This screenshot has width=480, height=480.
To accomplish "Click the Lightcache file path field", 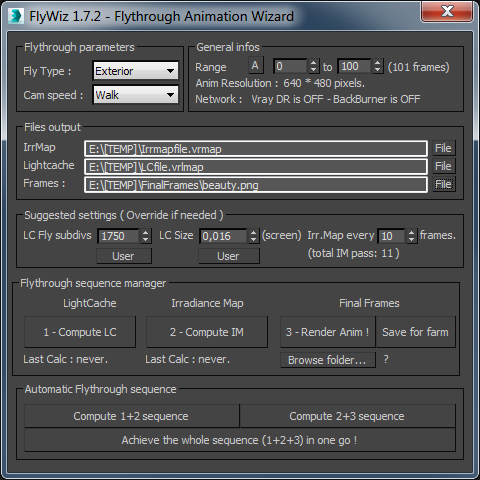I will [256, 167].
